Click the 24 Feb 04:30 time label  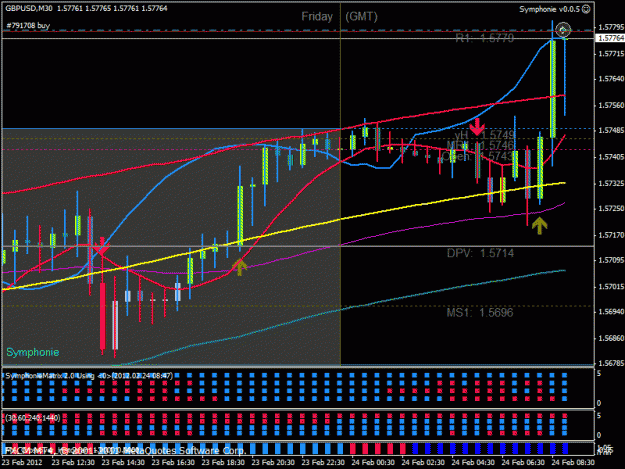point(473,463)
